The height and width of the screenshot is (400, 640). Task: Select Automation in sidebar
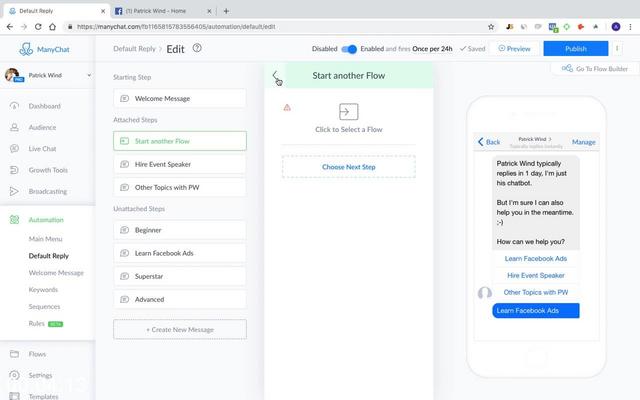pos(46,220)
